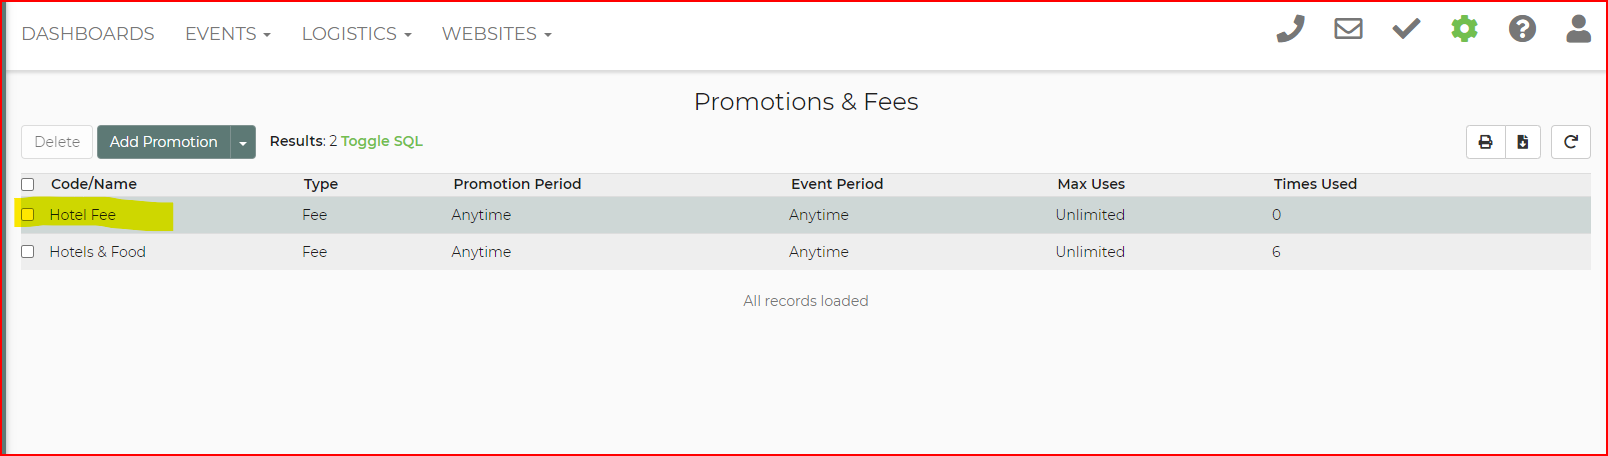Open the green settings gear
Viewport: 1608px width, 456px height.
coord(1464,29)
